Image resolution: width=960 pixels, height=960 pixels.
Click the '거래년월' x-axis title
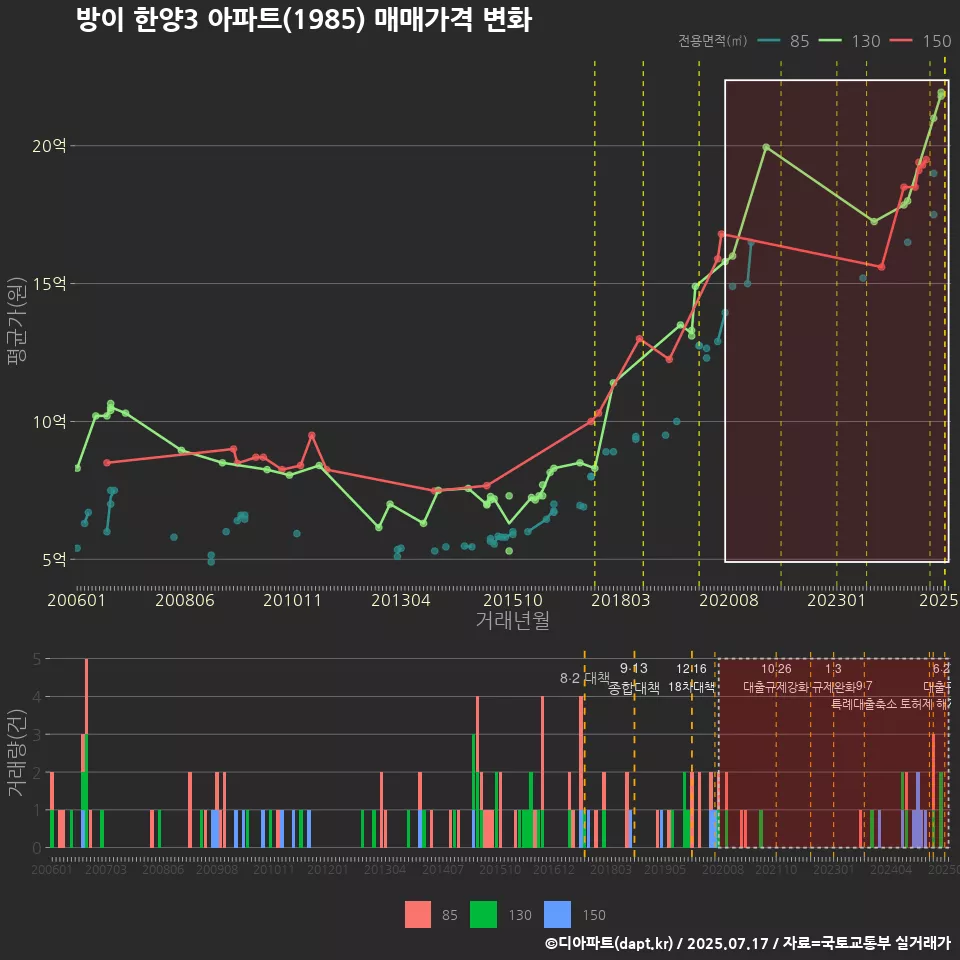[x=512, y=620]
